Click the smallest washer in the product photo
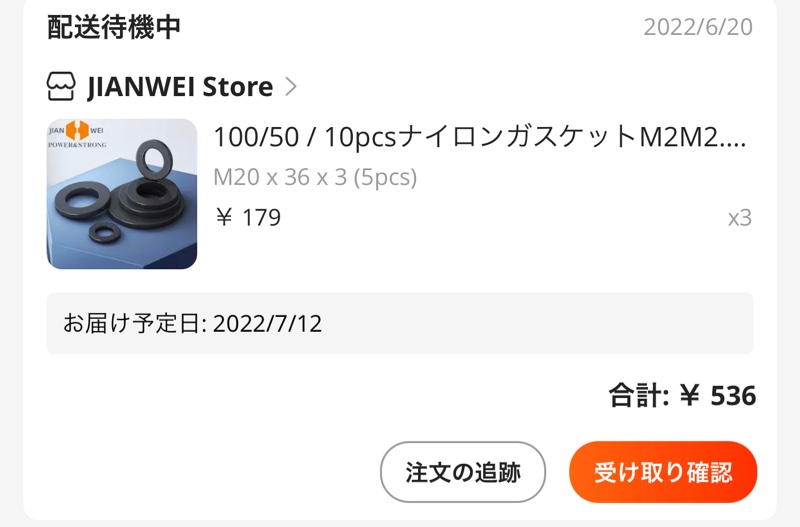The image size is (800, 527). (105, 232)
